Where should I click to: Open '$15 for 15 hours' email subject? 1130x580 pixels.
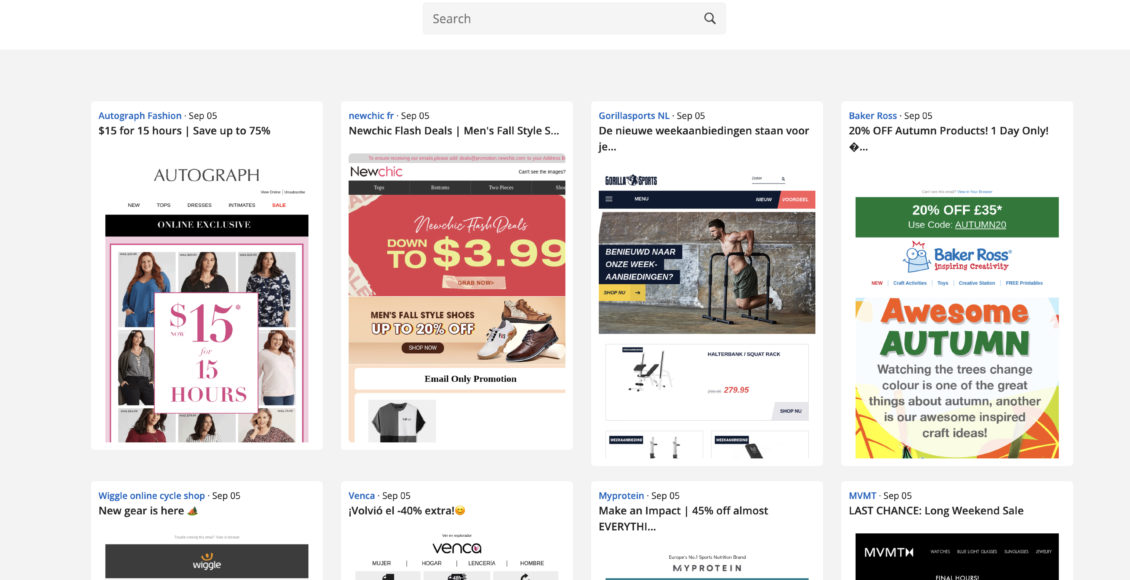click(184, 131)
